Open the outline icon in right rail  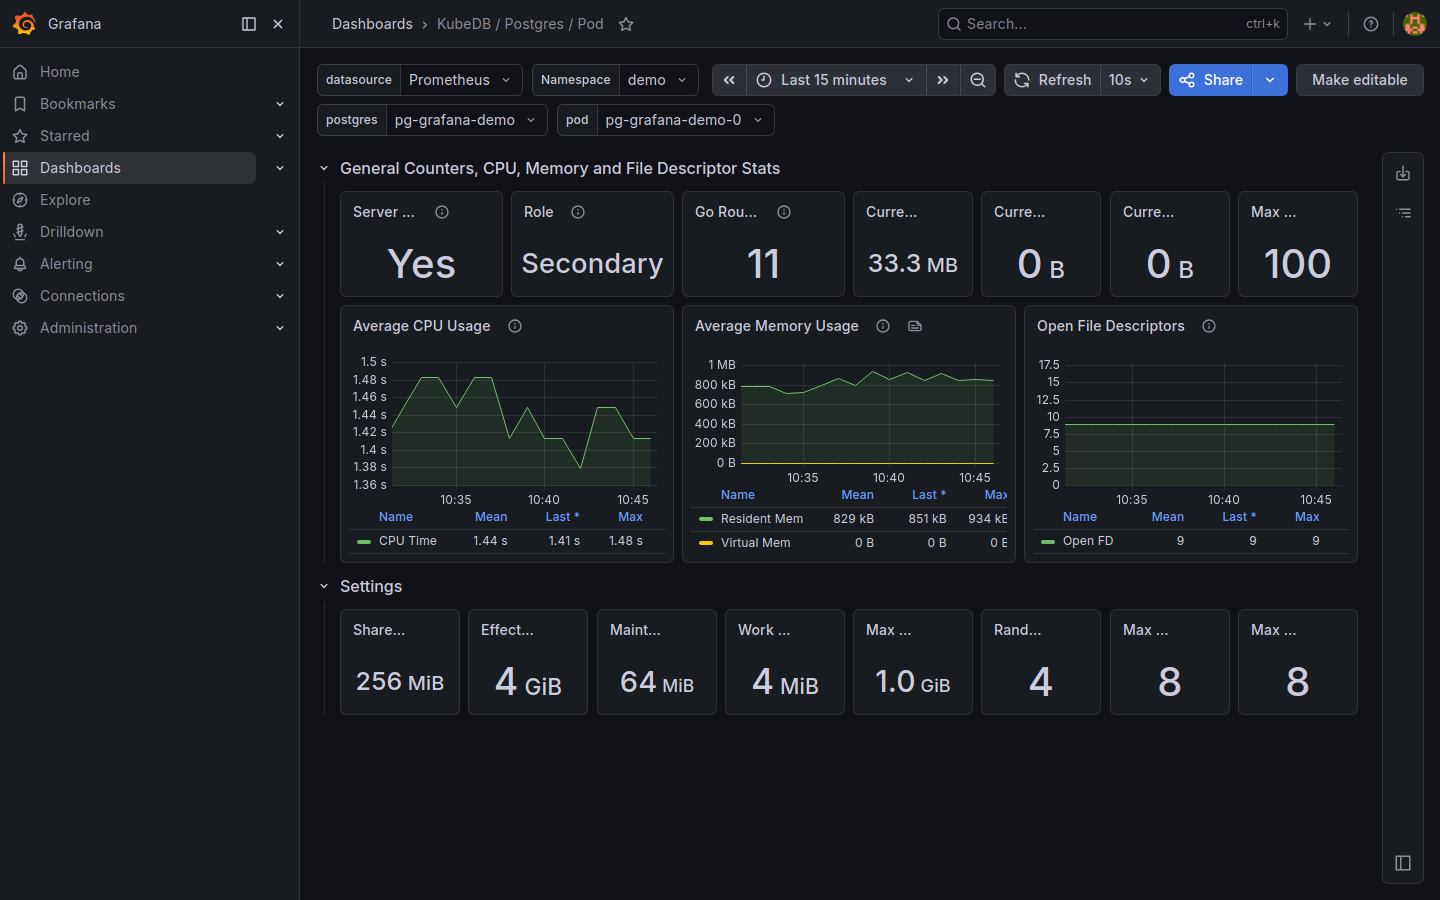tap(1403, 213)
